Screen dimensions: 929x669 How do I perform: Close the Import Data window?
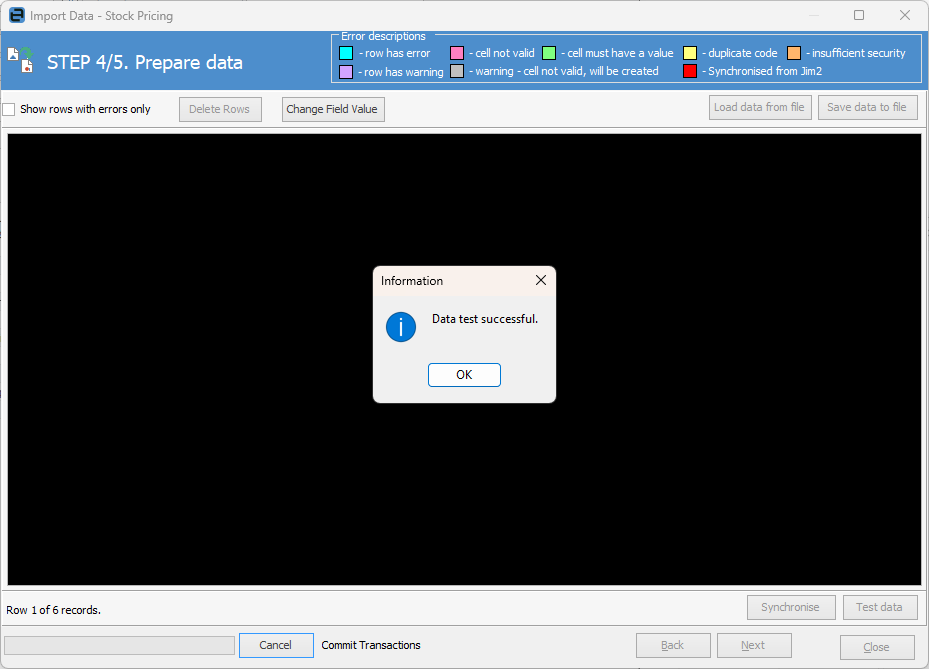904,15
